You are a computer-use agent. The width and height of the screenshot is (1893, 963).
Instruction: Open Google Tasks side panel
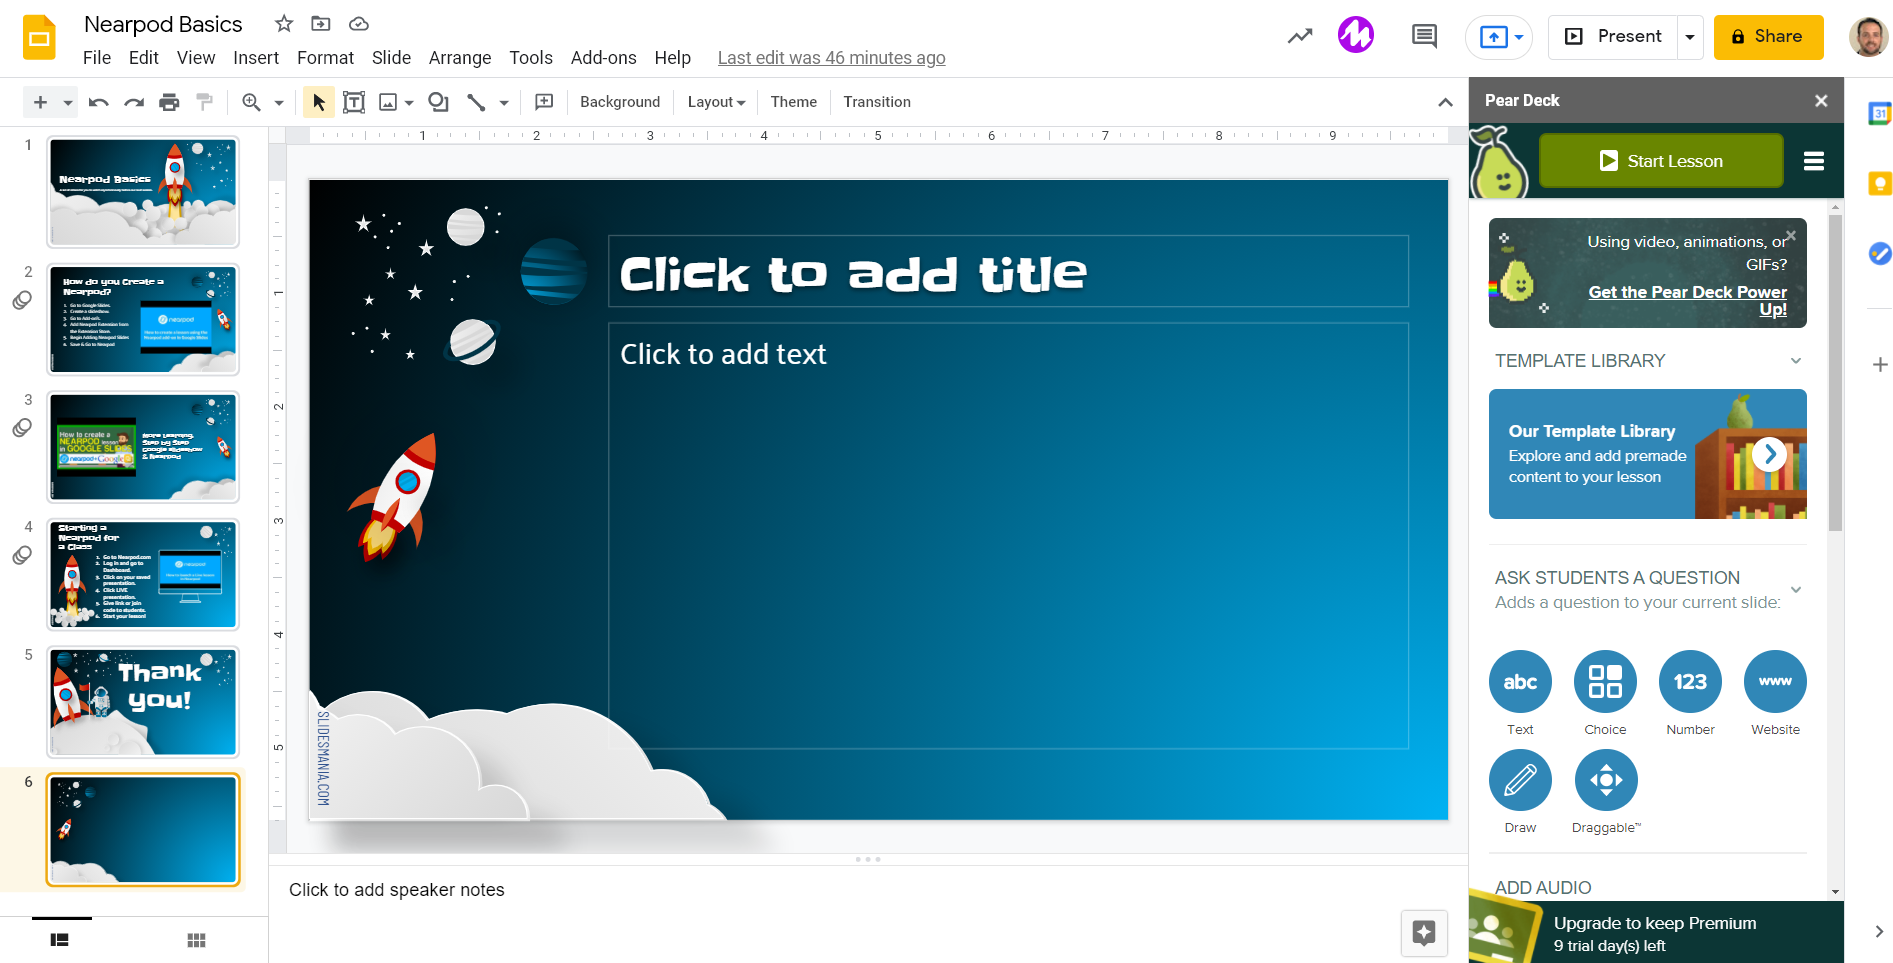(1880, 254)
